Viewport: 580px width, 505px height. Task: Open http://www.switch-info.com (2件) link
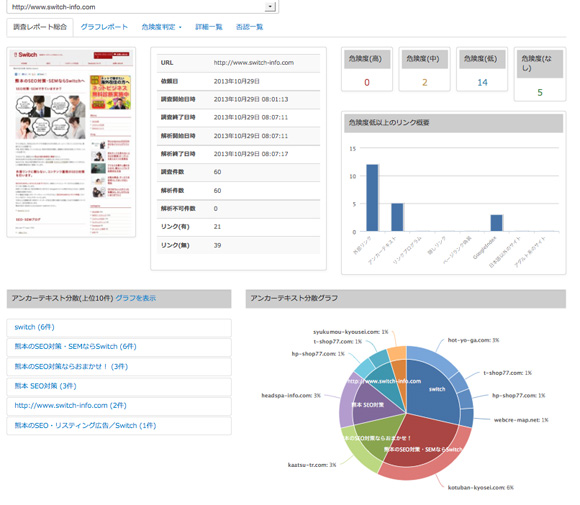pyautogui.click(x=70, y=405)
